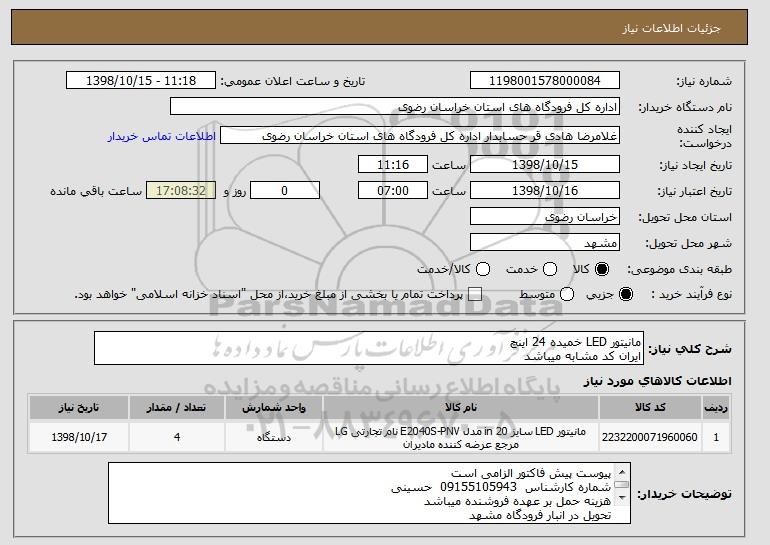Viewport: 770px width, 545px height.
Task: Click the request creator name field
Action: click(420, 136)
